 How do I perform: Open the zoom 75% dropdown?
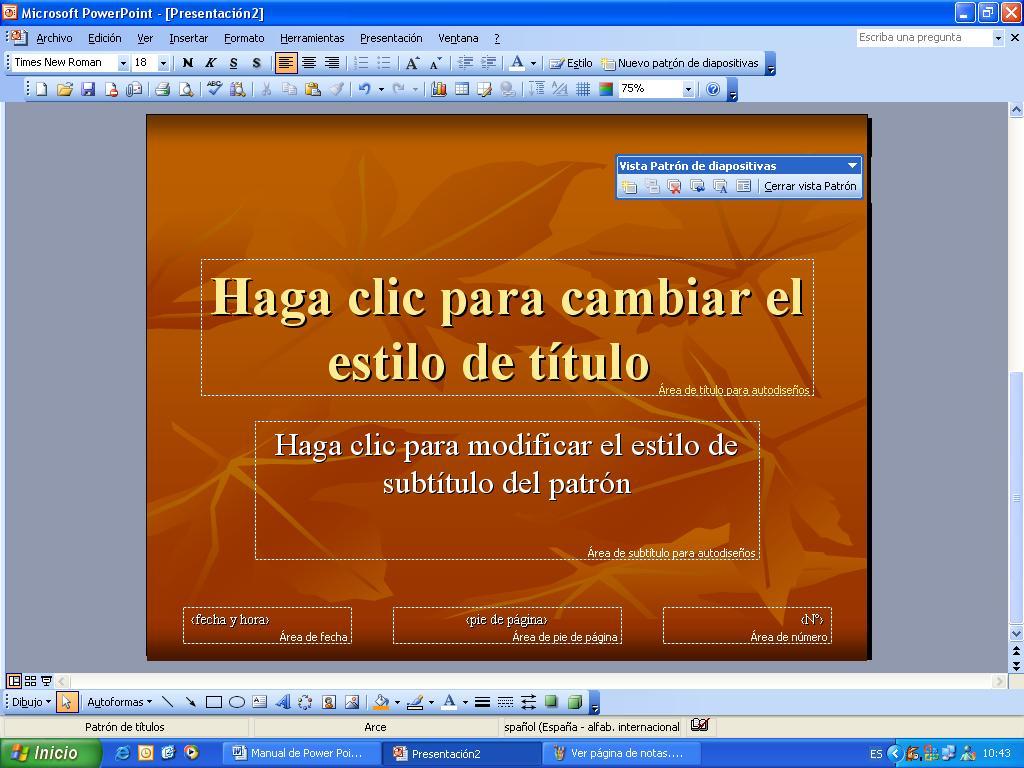click(688, 89)
